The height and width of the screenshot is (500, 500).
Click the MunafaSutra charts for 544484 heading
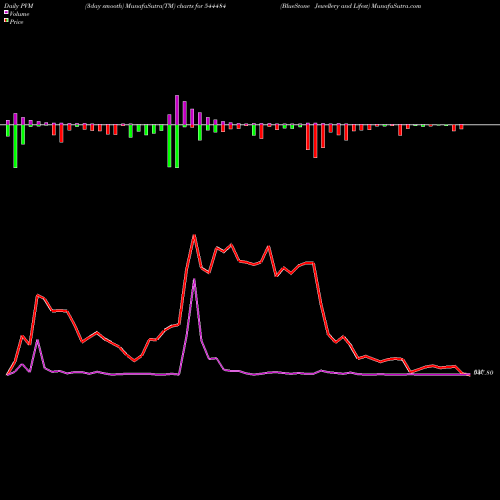(156, 6)
